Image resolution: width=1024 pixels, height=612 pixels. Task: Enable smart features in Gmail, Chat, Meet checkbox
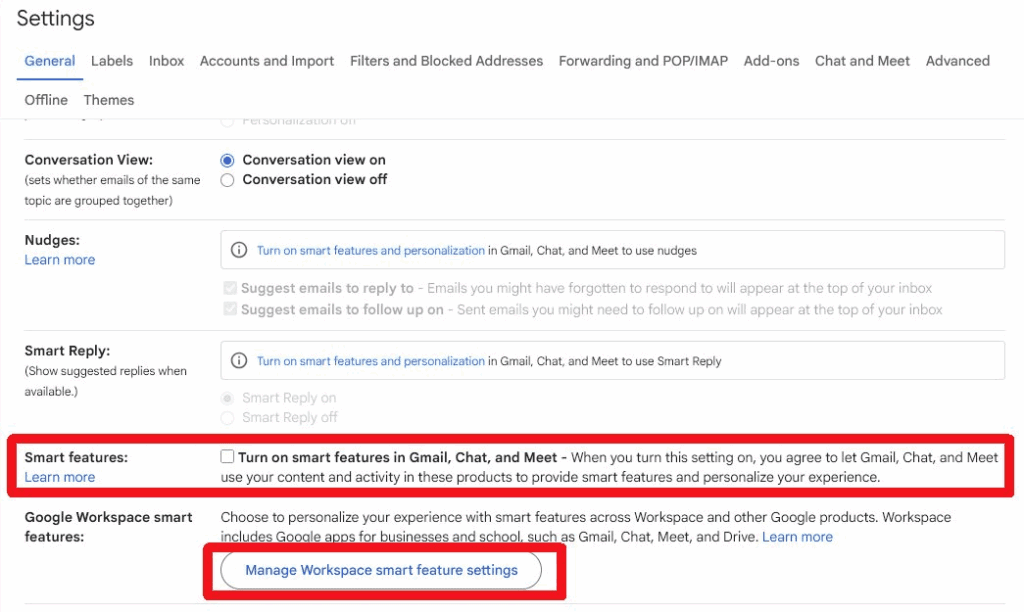[x=228, y=457]
